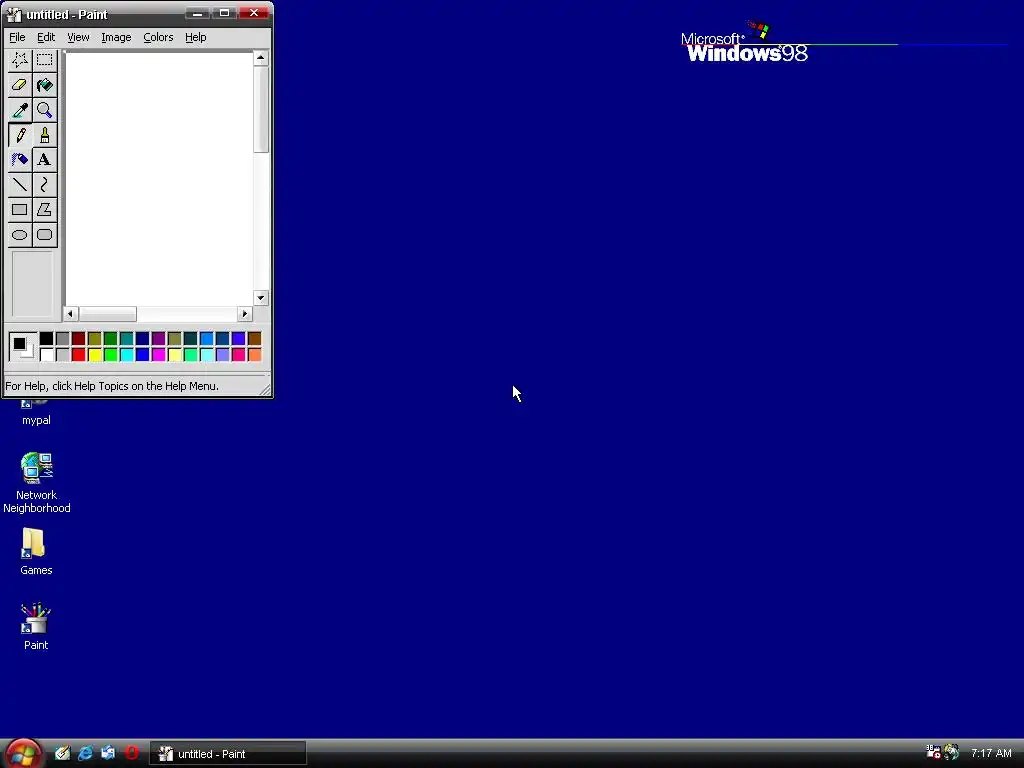Viewport: 1024px width, 768px height.
Task: Pick the Fill With Color bucket tool
Action: coord(44,85)
